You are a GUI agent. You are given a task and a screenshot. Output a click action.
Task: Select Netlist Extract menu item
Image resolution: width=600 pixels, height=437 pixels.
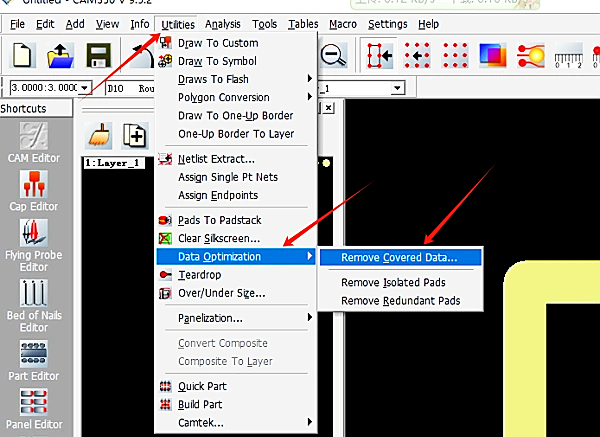click(x=236, y=159)
